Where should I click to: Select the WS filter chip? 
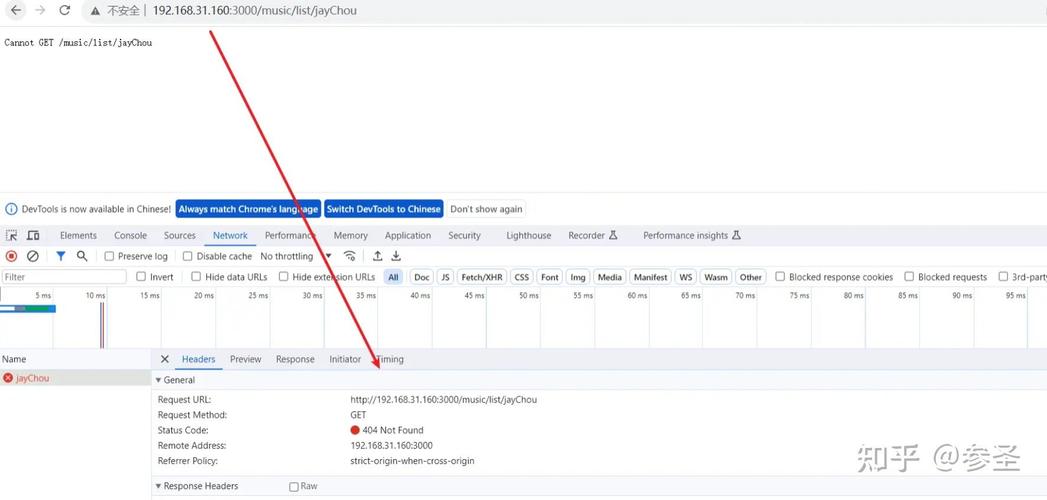pyautogui.click(x=685, y=277)
